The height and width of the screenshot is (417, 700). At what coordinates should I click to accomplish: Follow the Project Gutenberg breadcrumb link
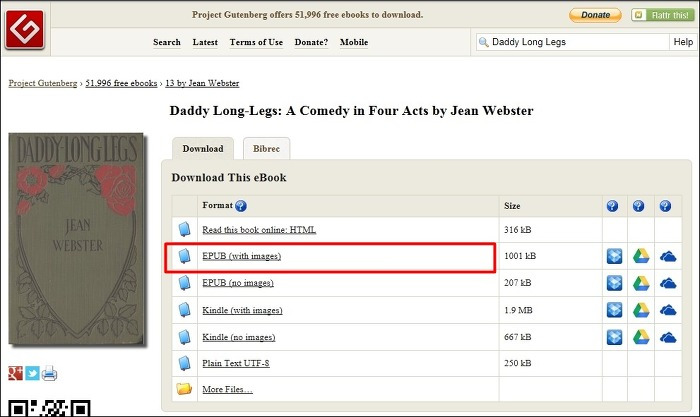point(43,83)
